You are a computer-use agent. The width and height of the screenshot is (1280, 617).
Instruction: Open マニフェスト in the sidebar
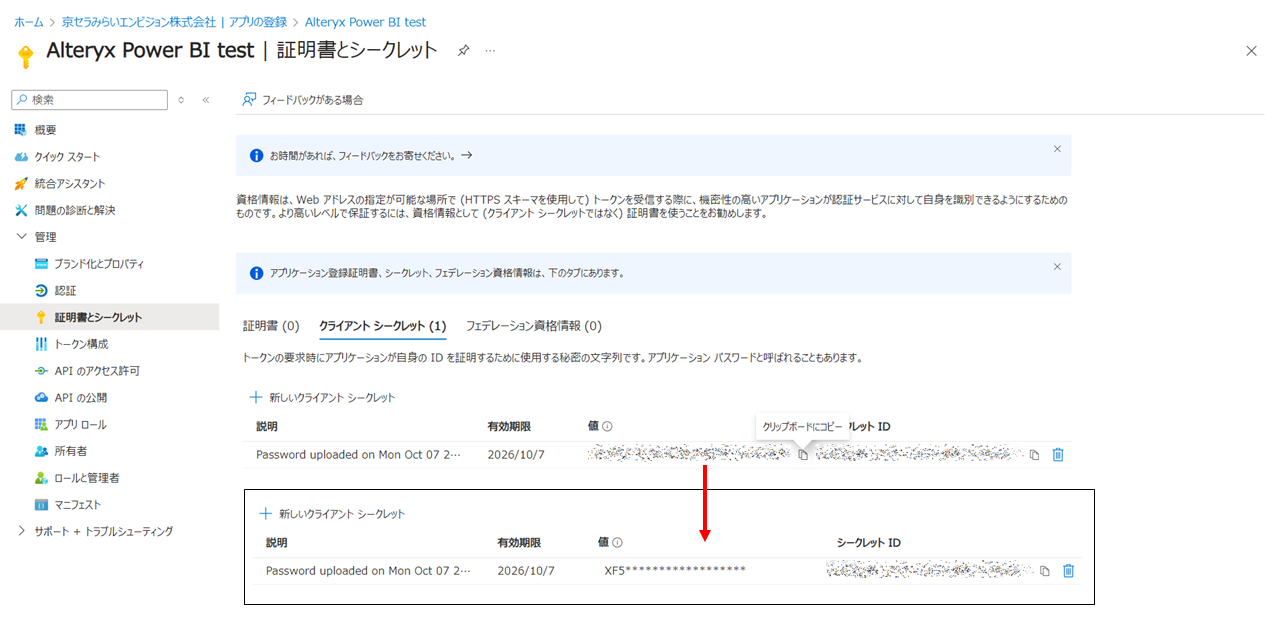tap(77, 504)
